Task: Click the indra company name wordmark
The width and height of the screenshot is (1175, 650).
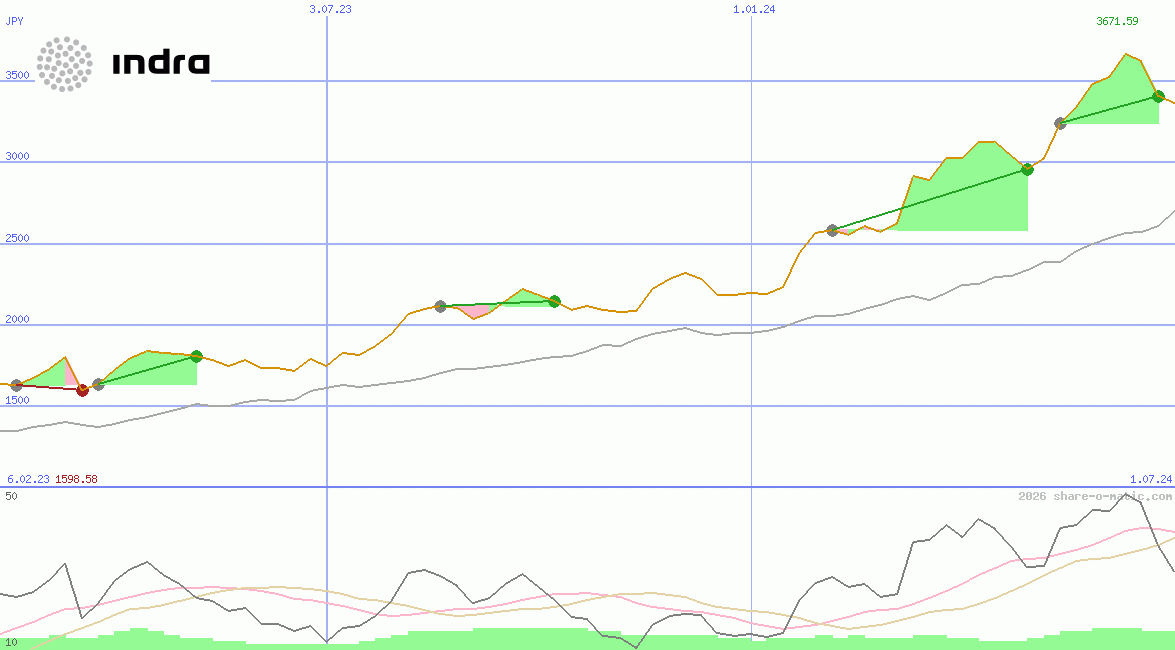Action: coord(161,64)
